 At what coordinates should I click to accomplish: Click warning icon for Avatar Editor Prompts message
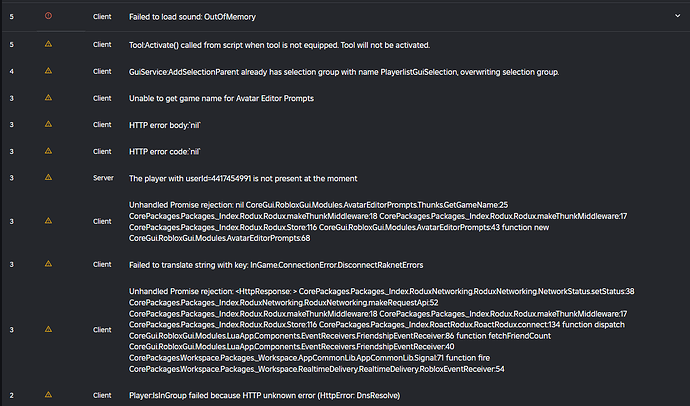[48, 98]
